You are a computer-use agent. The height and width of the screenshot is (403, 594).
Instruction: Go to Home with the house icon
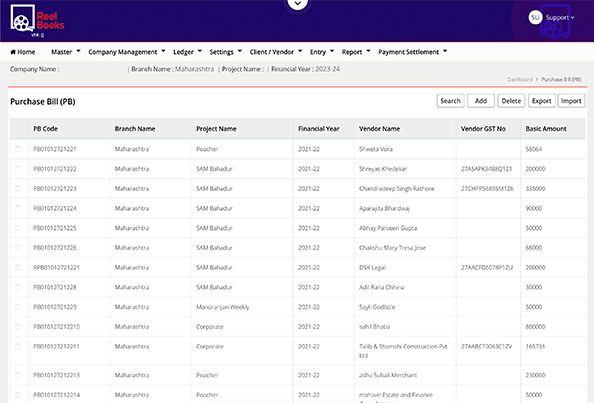click(x=23, y=52)
